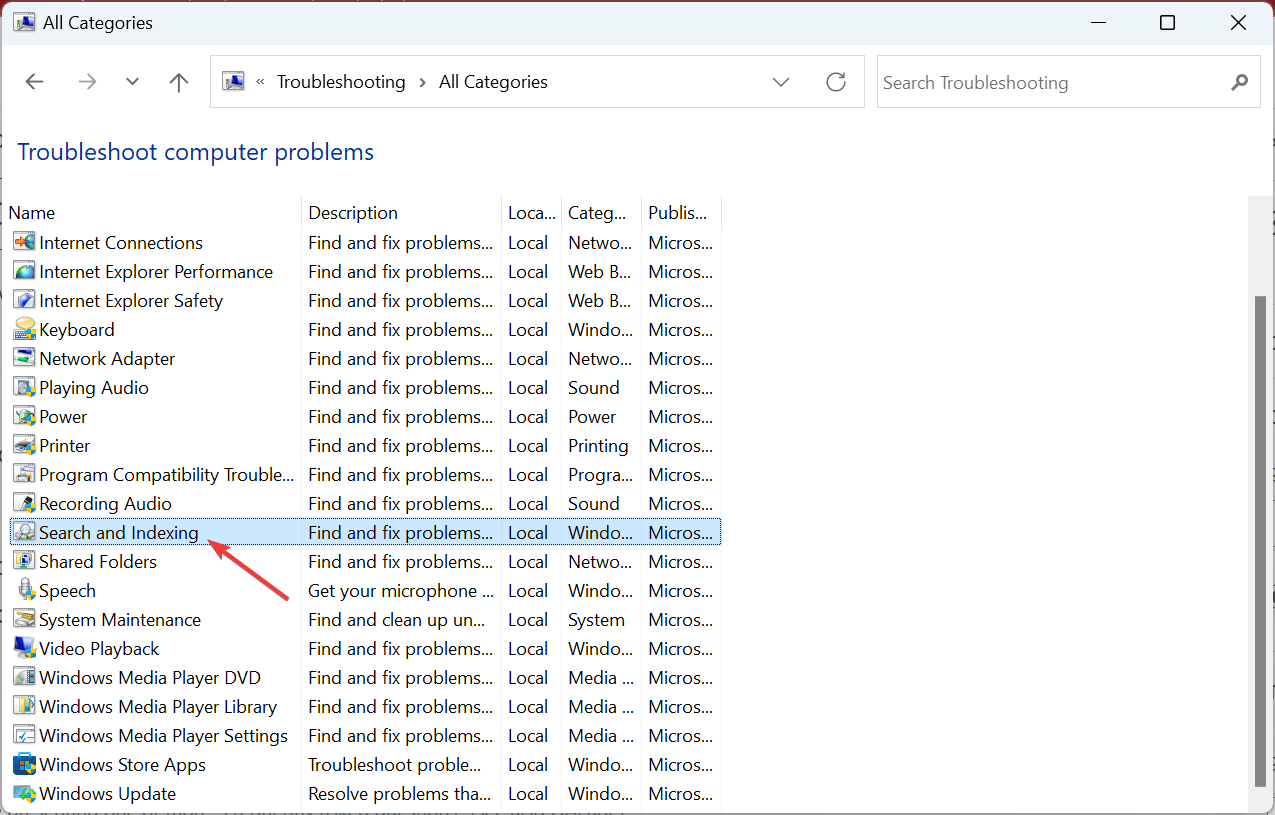This screenshot has width=1275, height=815.
Task: Click the Program Compatibility Troubleshooter icon
Action: 24,474
